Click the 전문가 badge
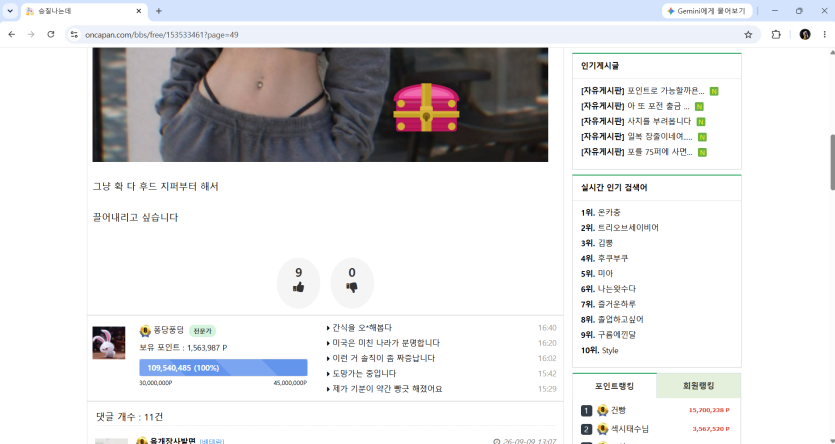Screen dimensions: 835x444 (x=202, y=331)
